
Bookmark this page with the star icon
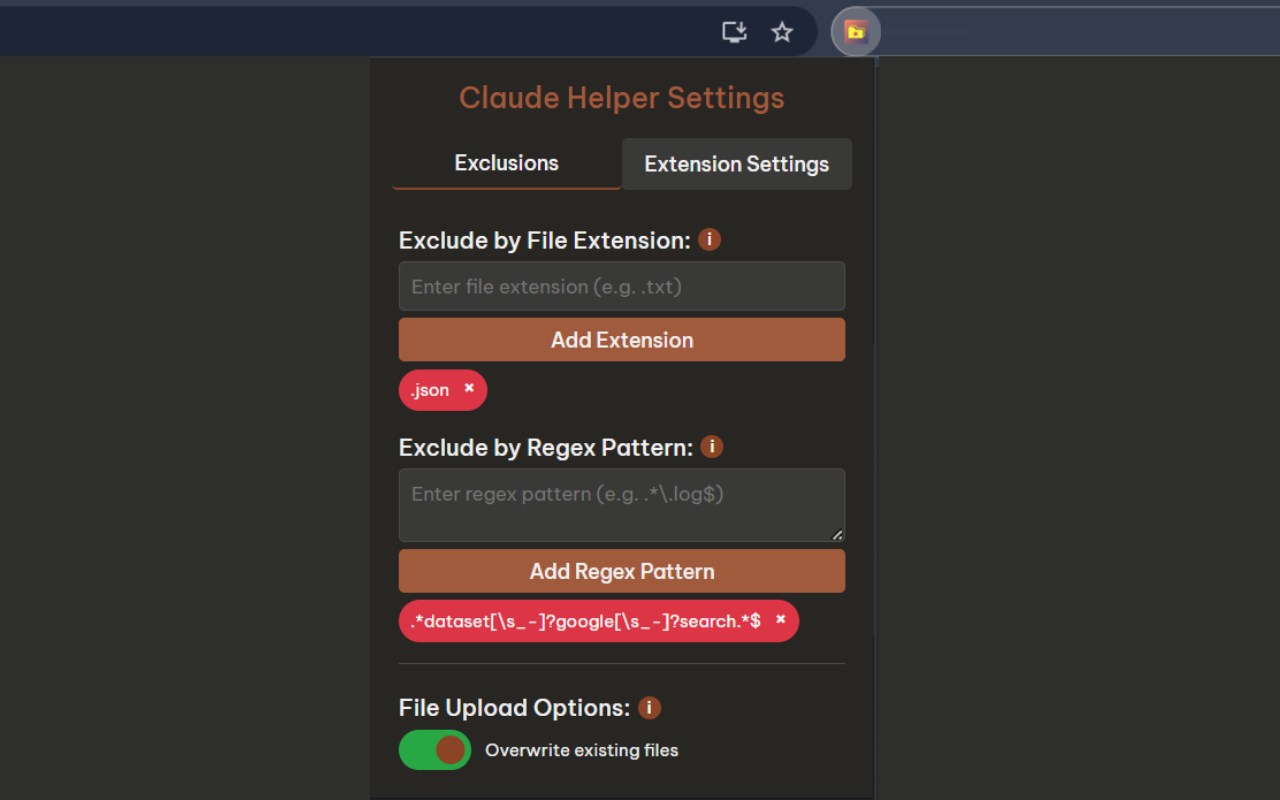pyautogui.click(x=782, y=32)
